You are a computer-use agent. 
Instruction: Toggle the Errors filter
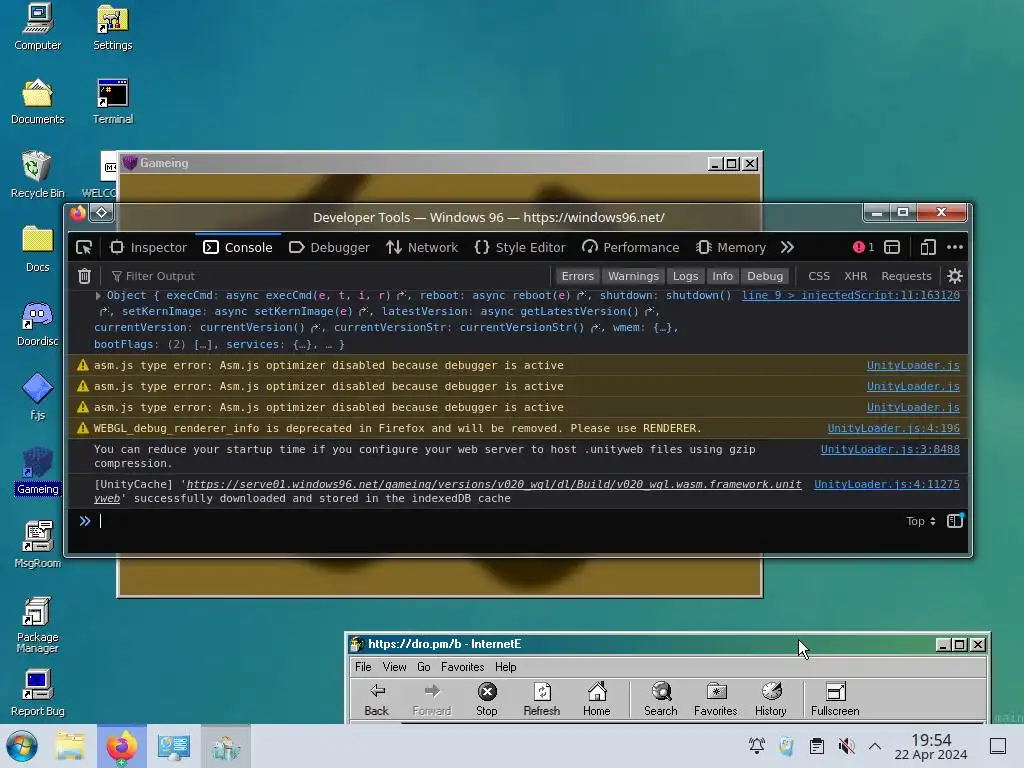point(577,276)
